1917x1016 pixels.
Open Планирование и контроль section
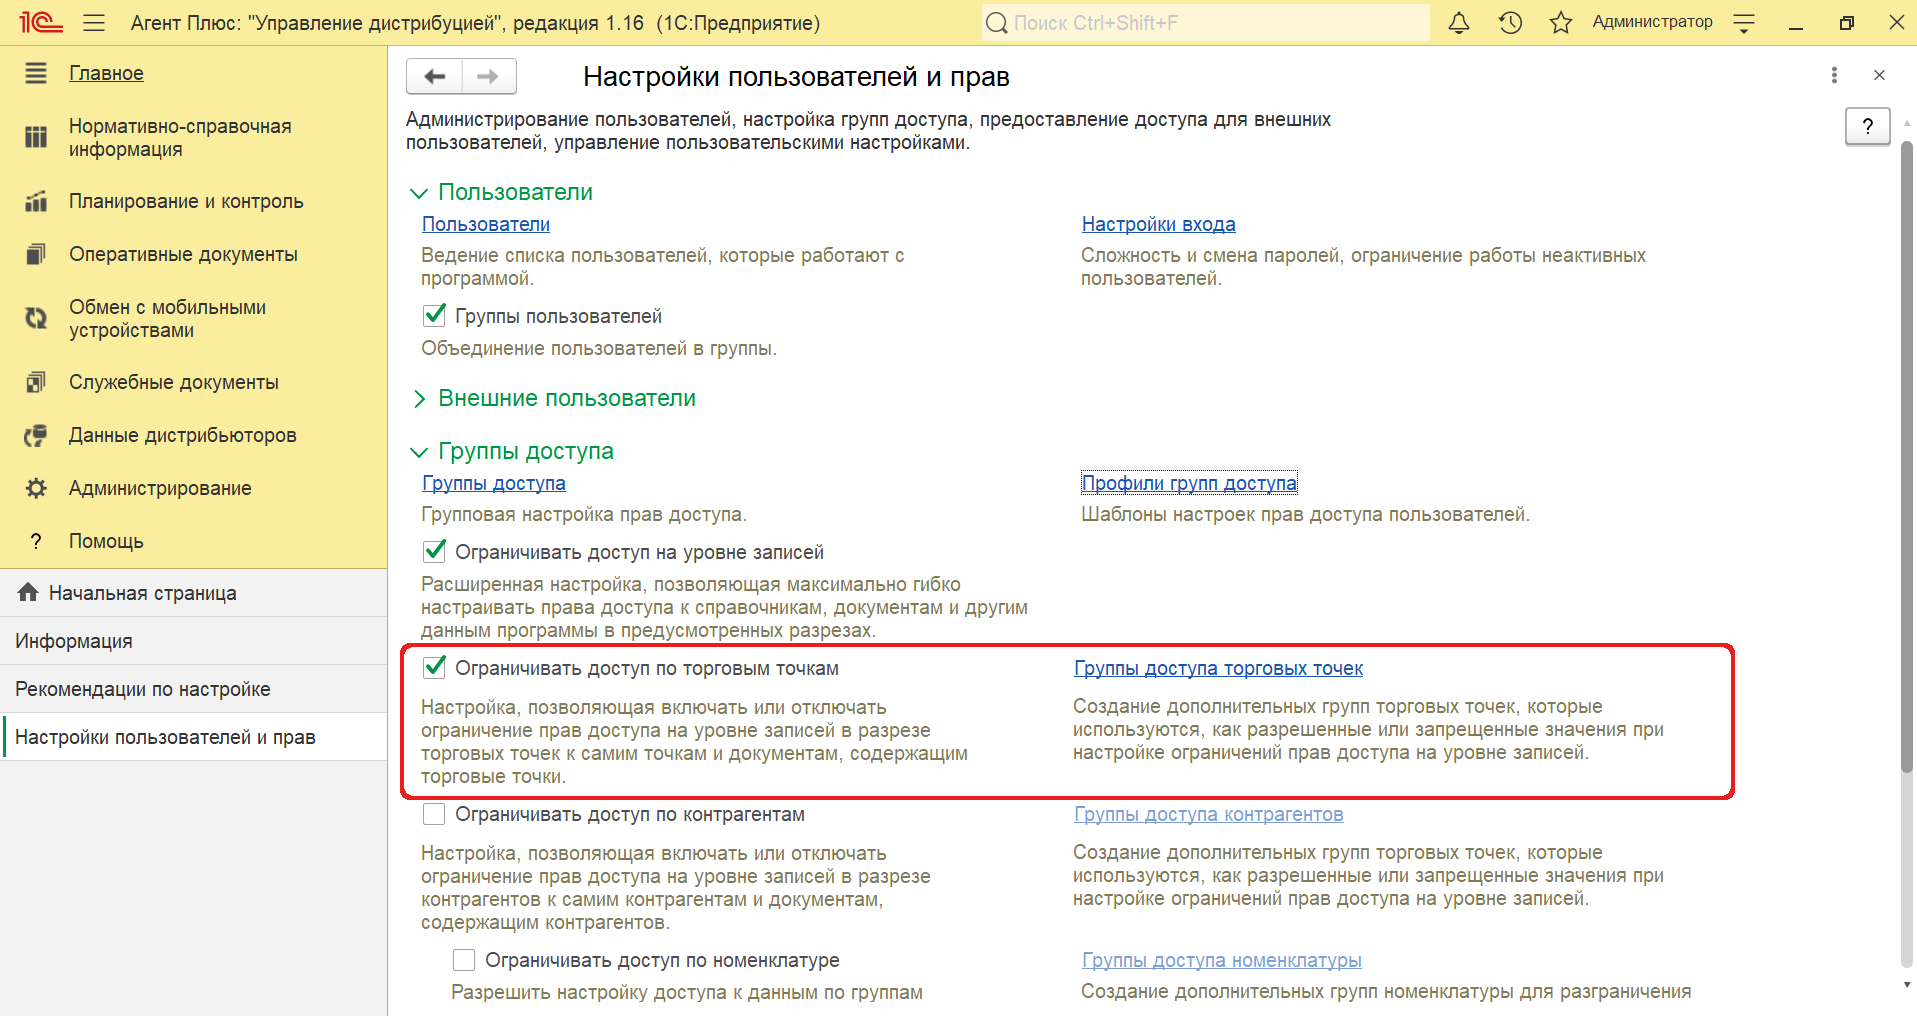(186, 201)
